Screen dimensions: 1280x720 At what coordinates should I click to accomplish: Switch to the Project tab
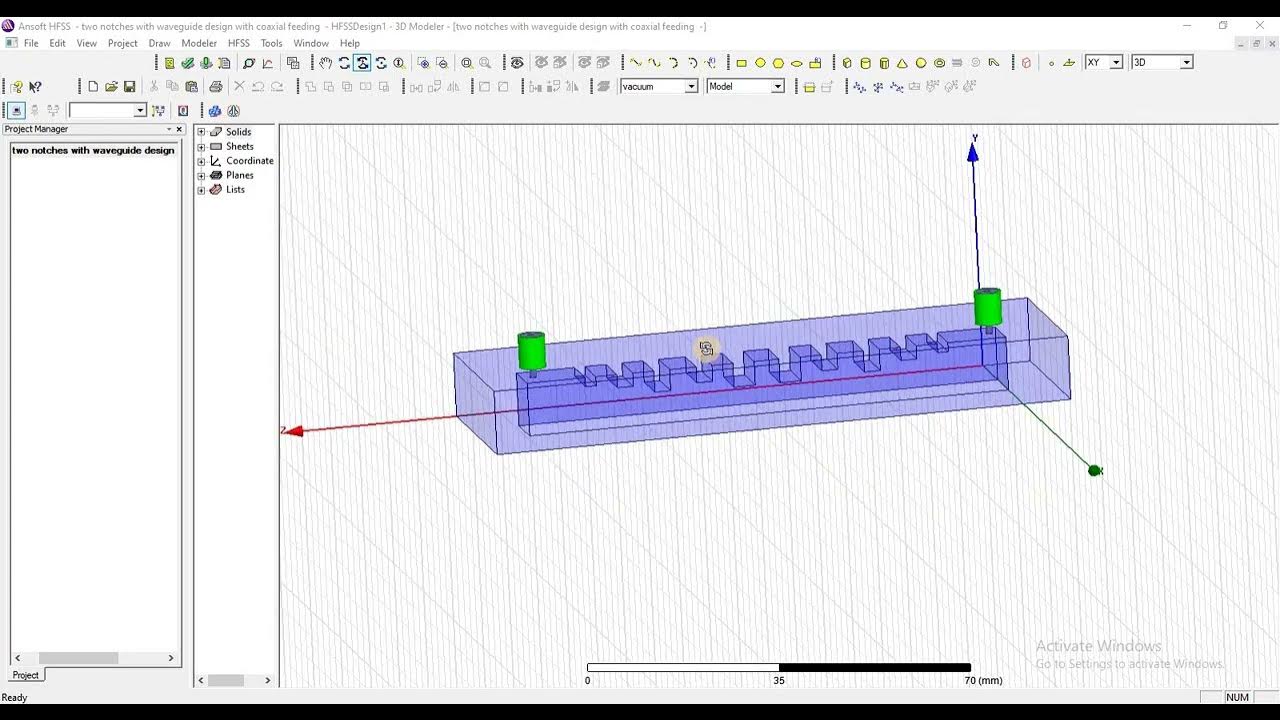(25, 675)
